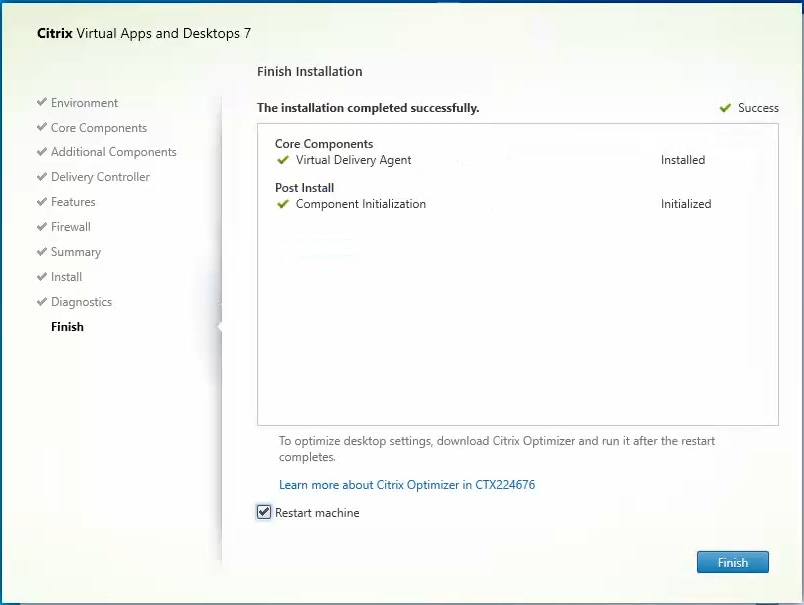
Task: Click the checkmark next to Diagnostics
Action: pyautogui.click(x=40, y=302)
